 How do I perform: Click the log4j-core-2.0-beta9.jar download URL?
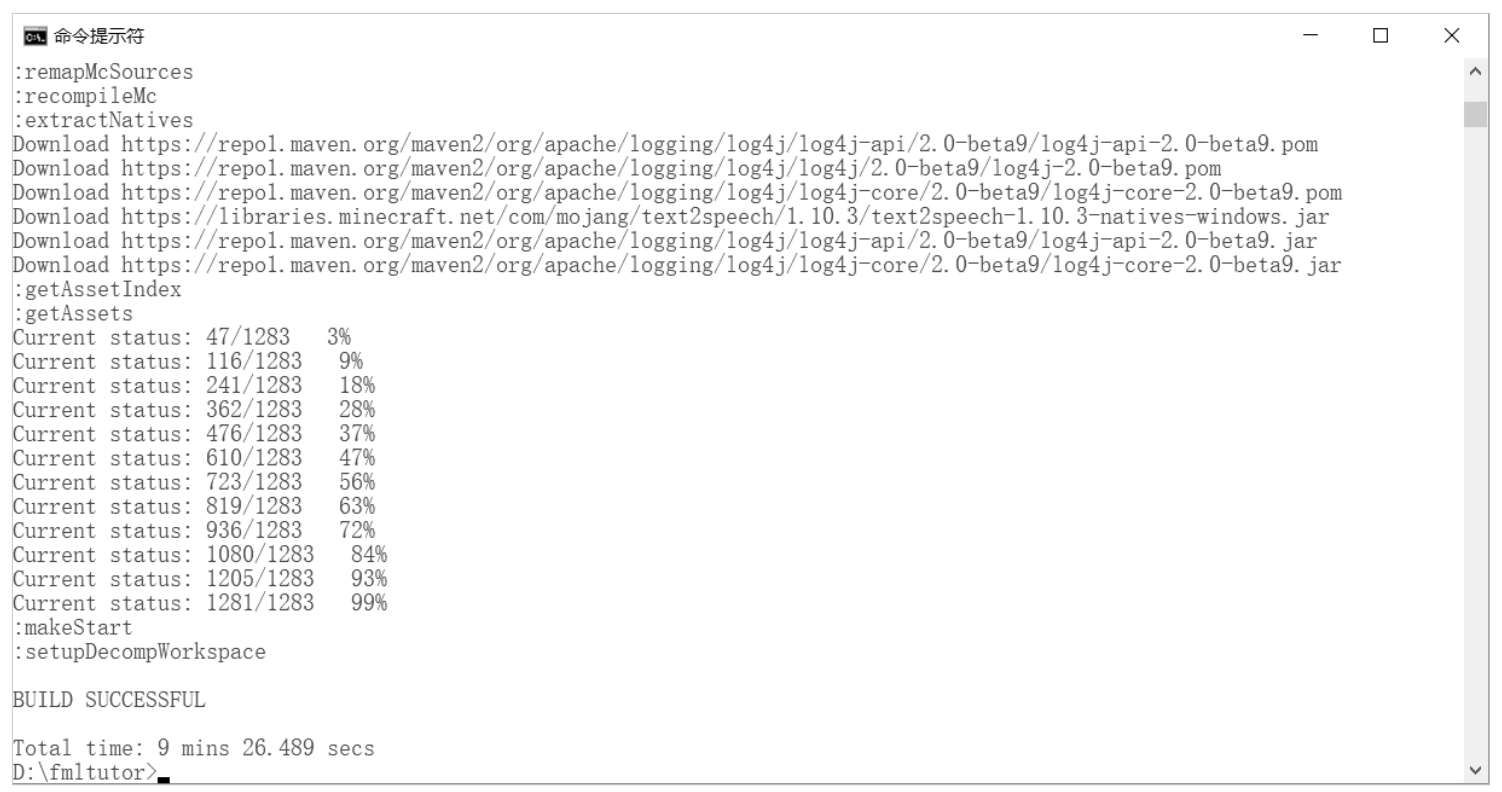click(731, 265)
